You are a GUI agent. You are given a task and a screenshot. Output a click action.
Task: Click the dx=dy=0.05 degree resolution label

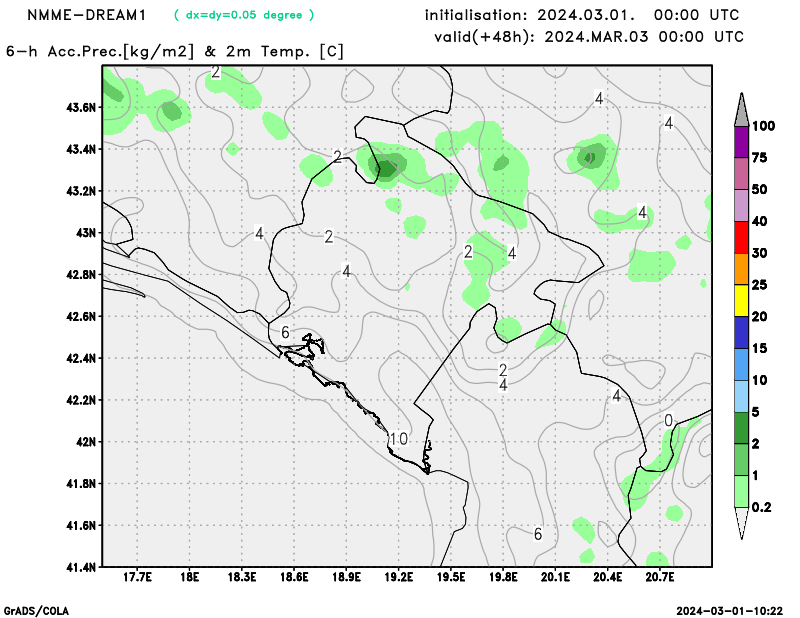click(x=244, y=15)
